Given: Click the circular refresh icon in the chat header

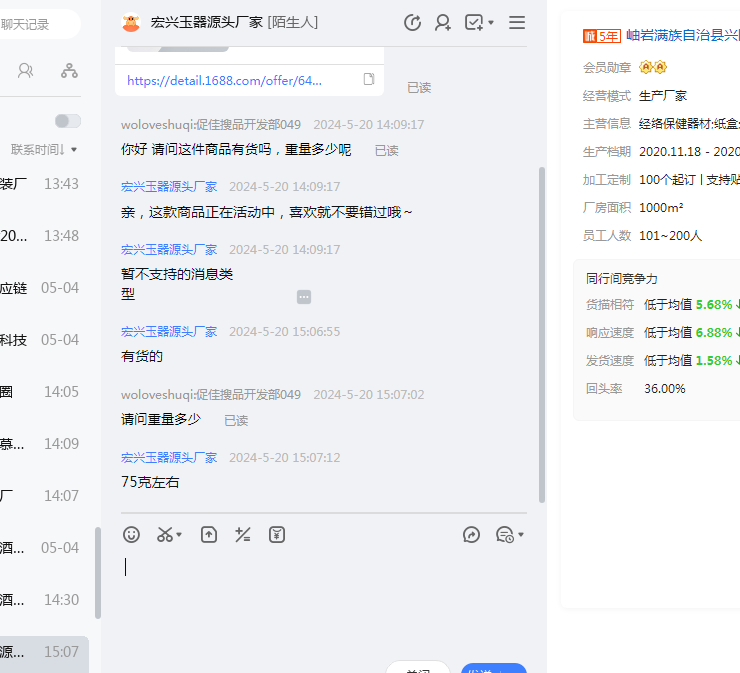Looking at the screenshot, I should [412, 22].
